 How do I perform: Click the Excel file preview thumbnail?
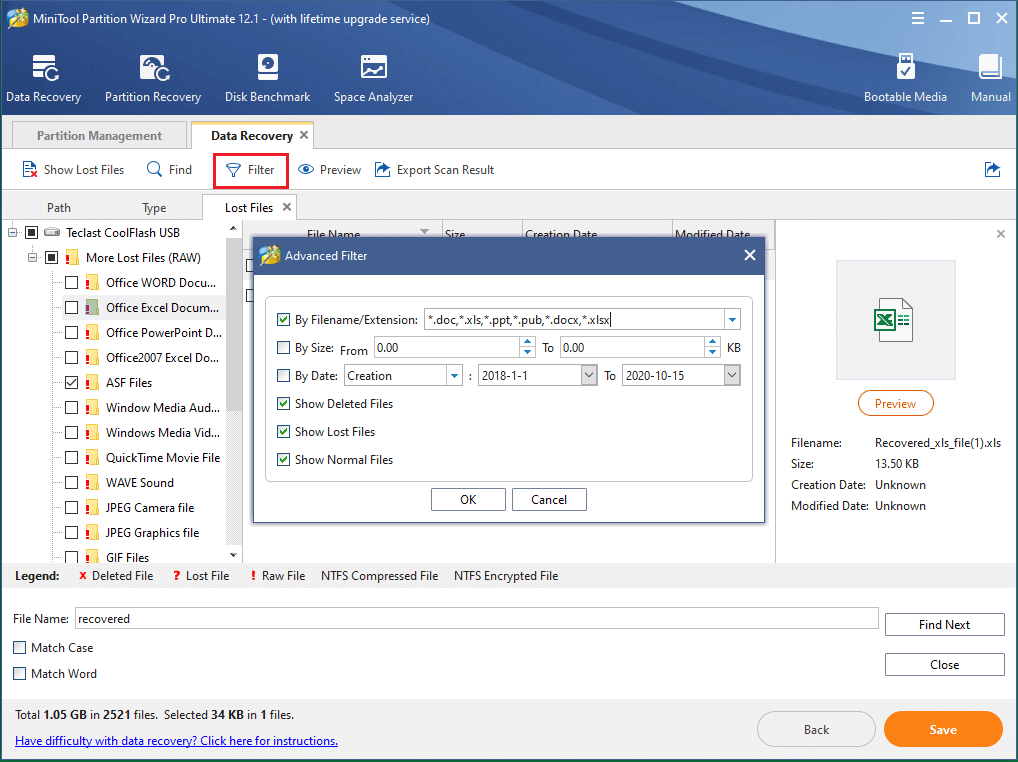[x=895, y=320]
